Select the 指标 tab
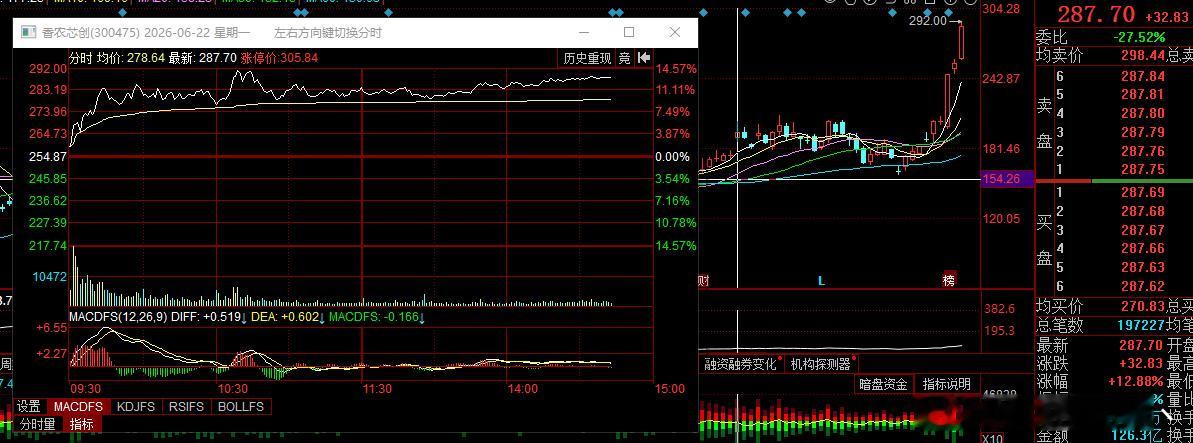The height and width of the screenshot is (443, 1193). 81,424
